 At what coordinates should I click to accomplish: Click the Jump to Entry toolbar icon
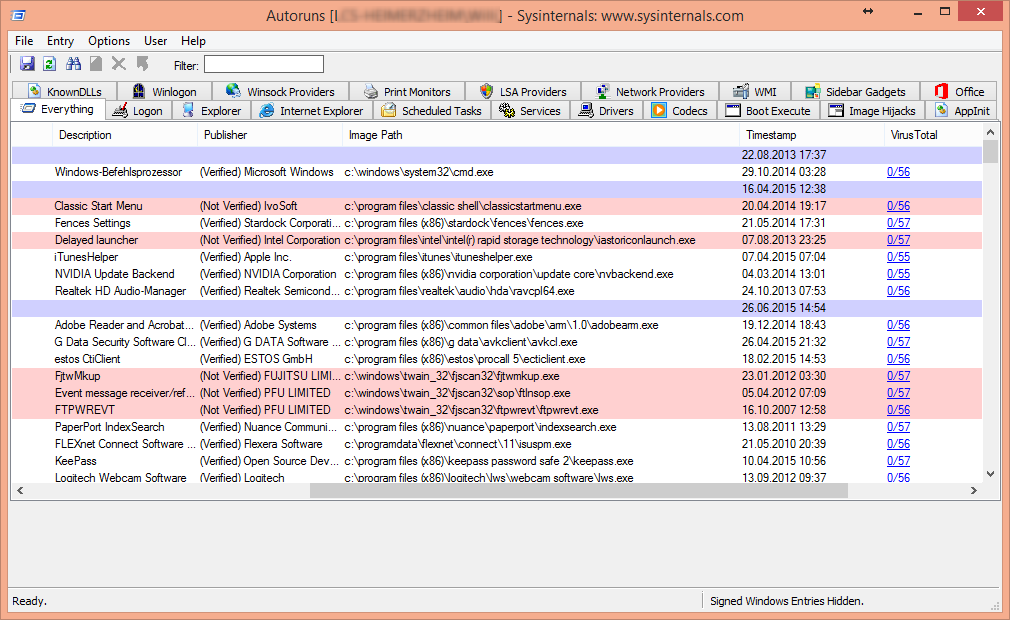tap(142, 64)
